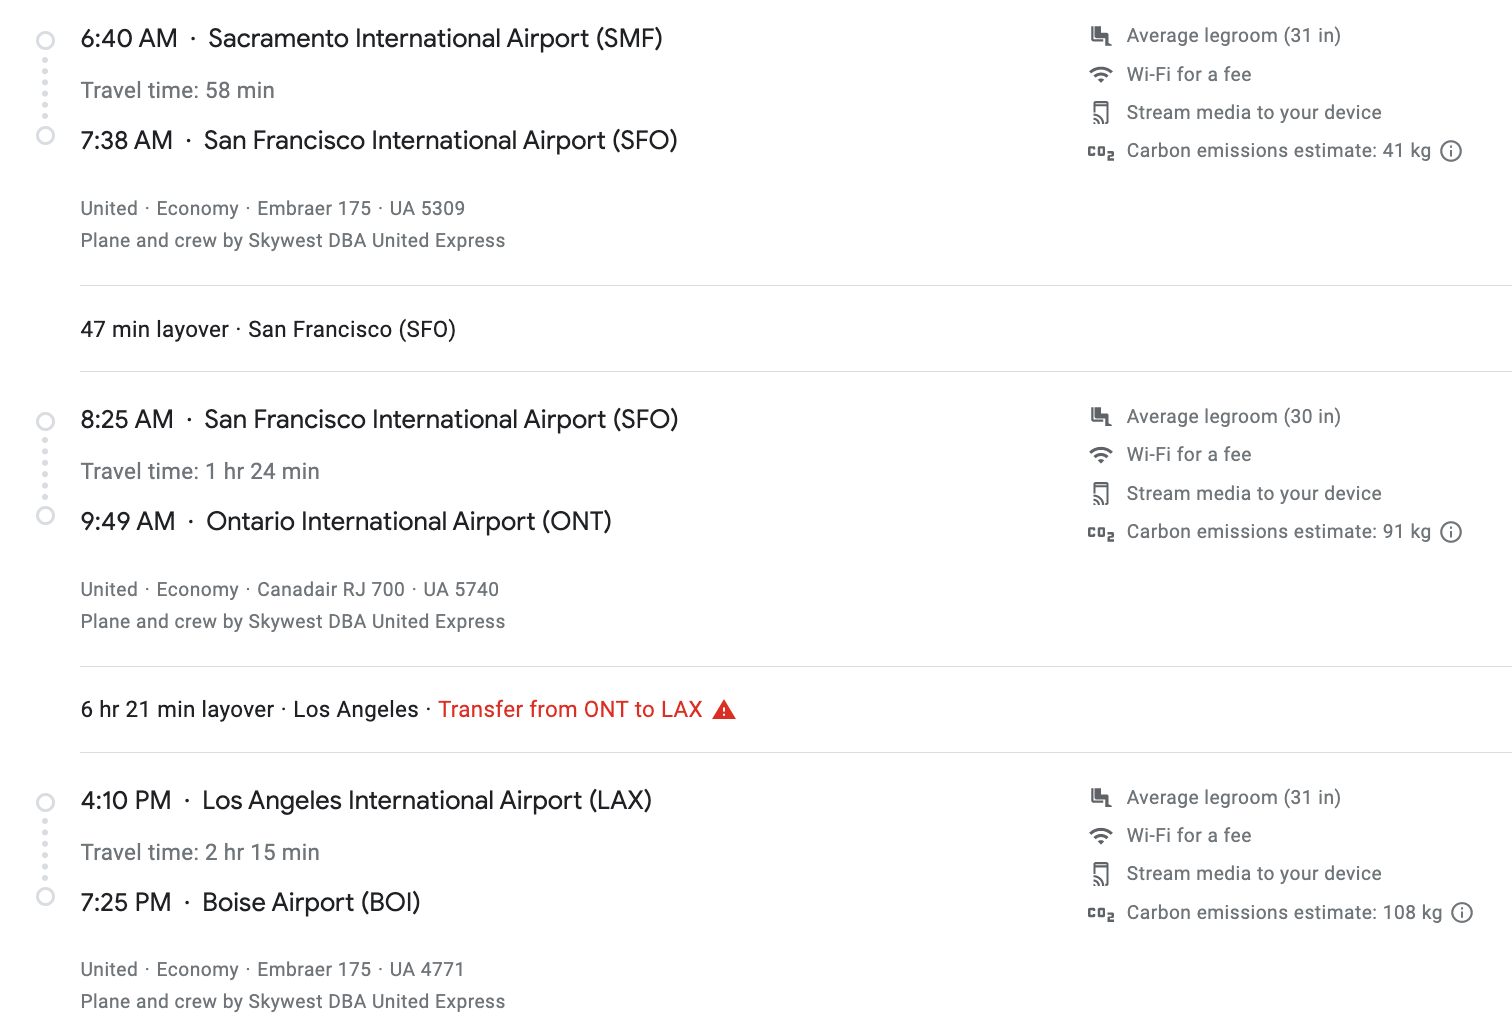Viewport: 1512px width, 1032px height.
Task: Click the info icon beside 91 kg emissions
Action: tap(1451, 532)
